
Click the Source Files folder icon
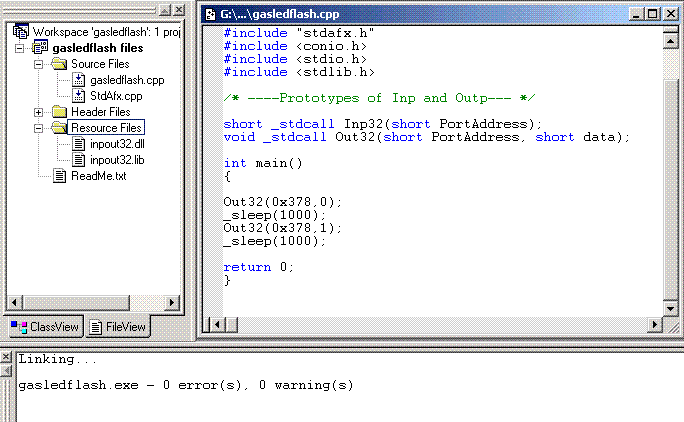[59, 64]
